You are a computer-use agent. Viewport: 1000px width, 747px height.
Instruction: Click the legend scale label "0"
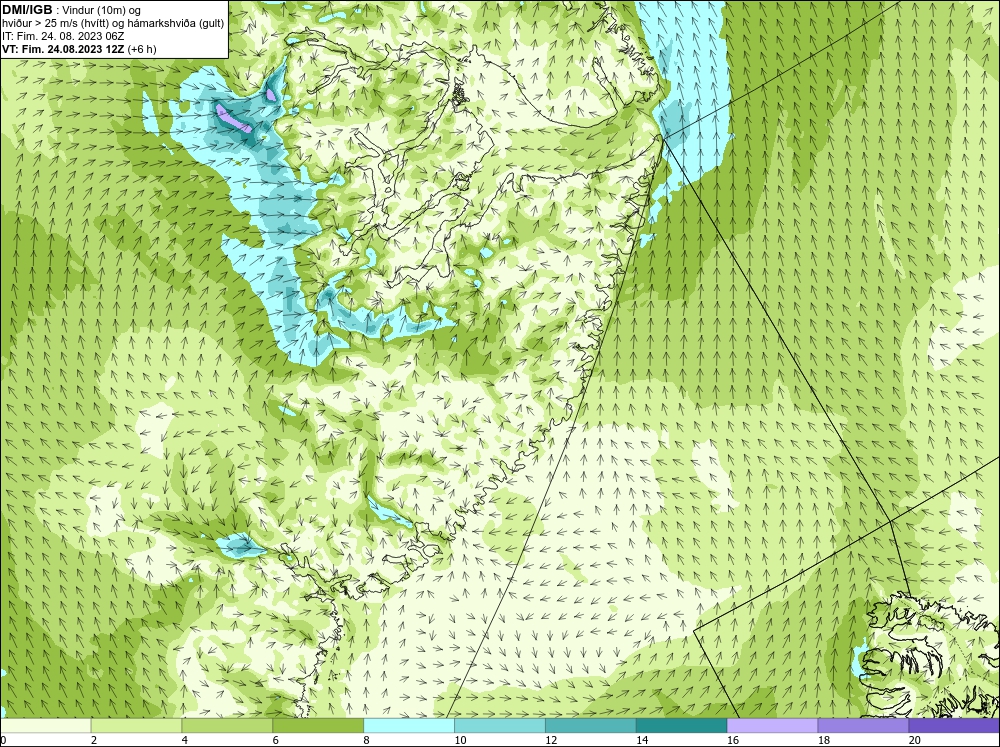pyautogui.click(x=3, y=740)
